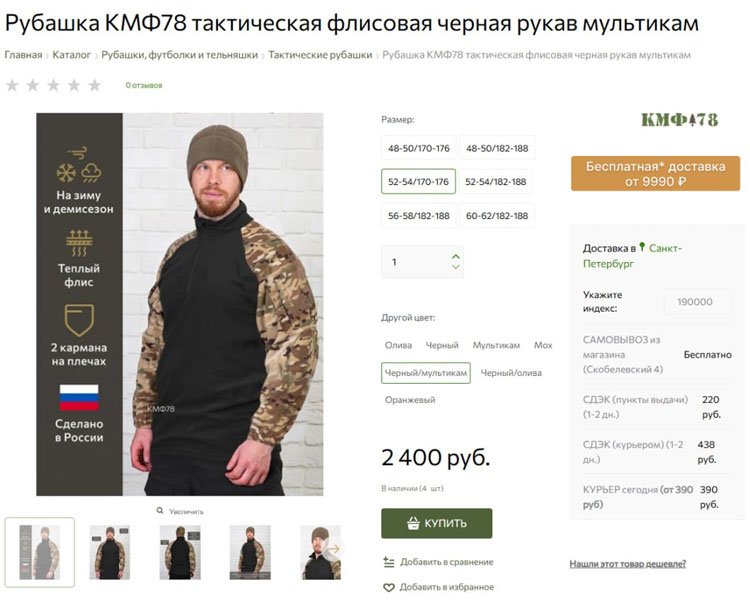This screenshot has height=609, width=750.
Task: Click the green КУПИТЬ button
Action: point(437,523)
